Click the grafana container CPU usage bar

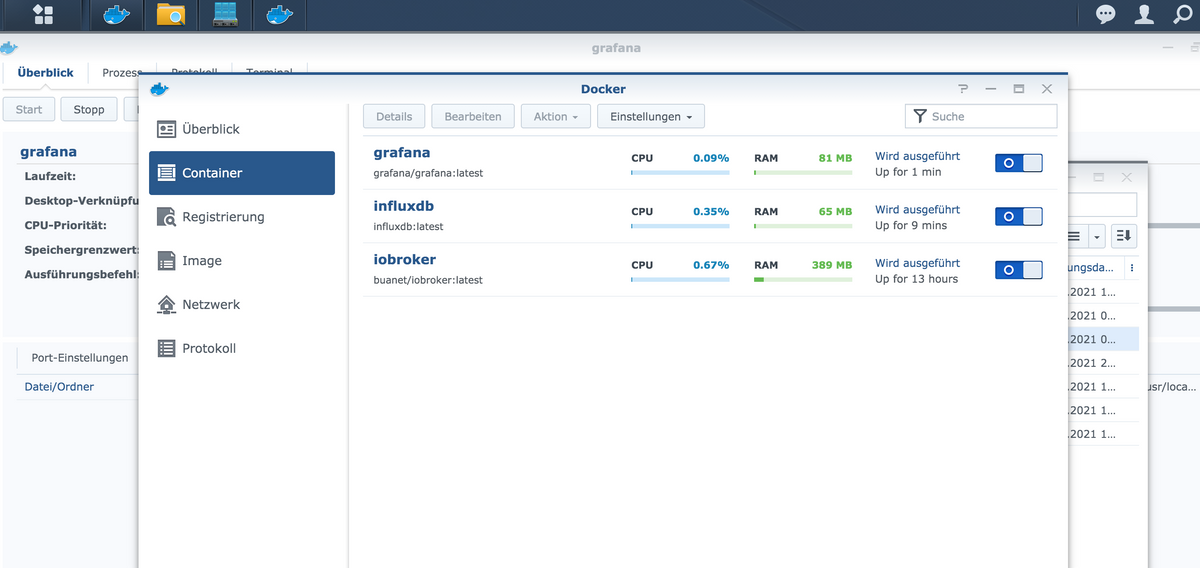point(680,173)
